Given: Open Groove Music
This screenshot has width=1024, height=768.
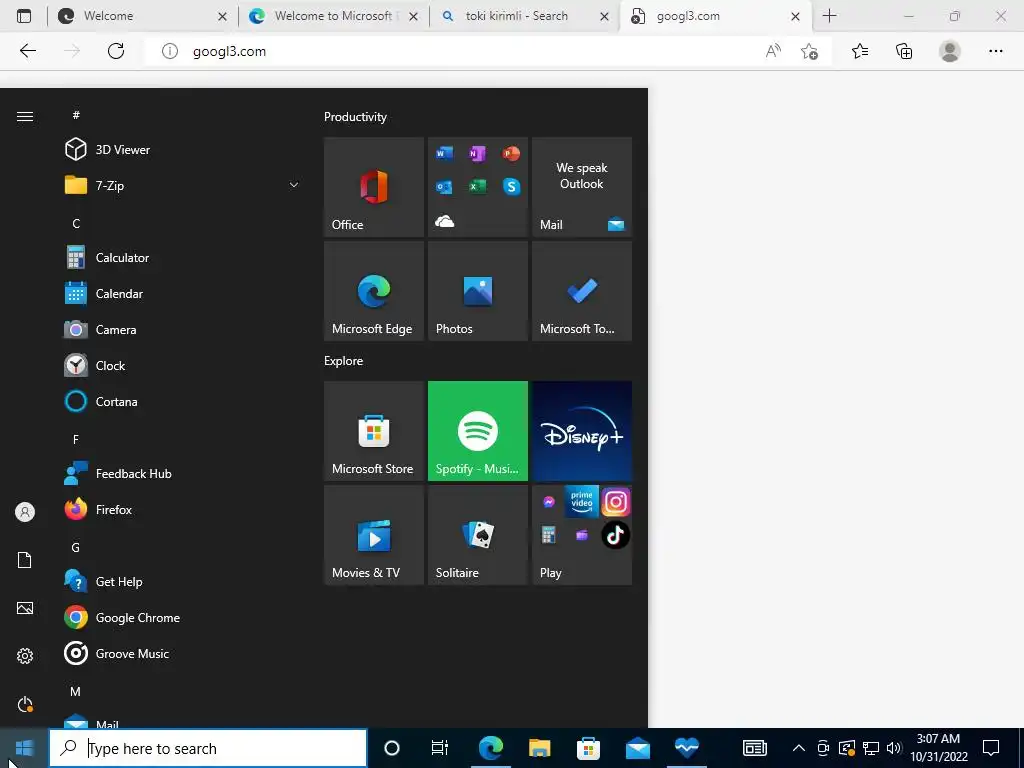Looking at the screenshot, I should (183, 653).
